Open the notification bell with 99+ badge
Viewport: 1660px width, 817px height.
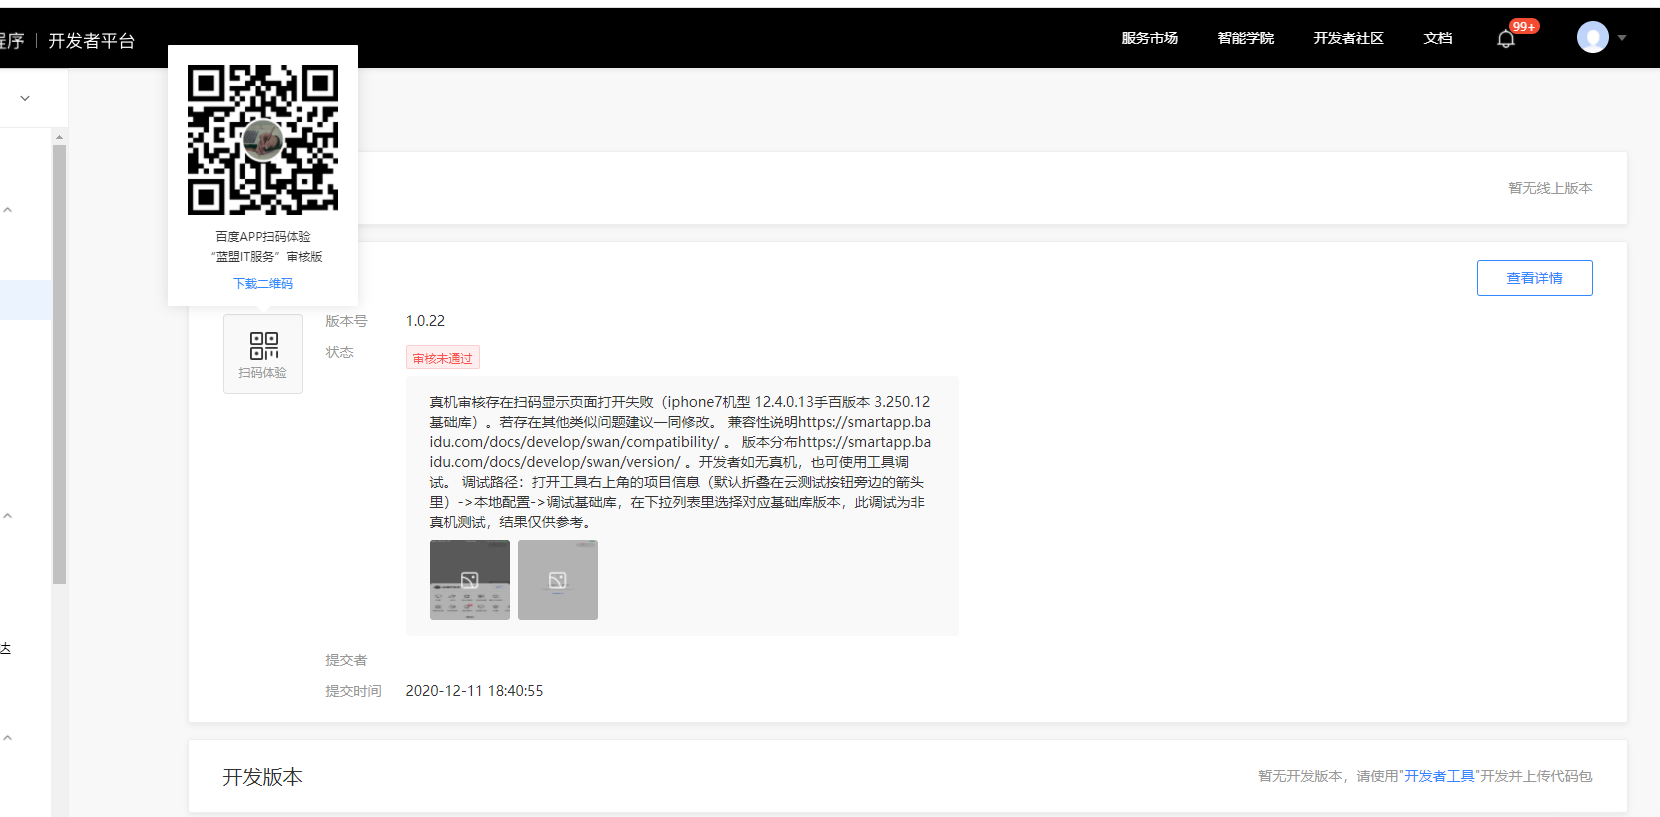click(1506, 39)
